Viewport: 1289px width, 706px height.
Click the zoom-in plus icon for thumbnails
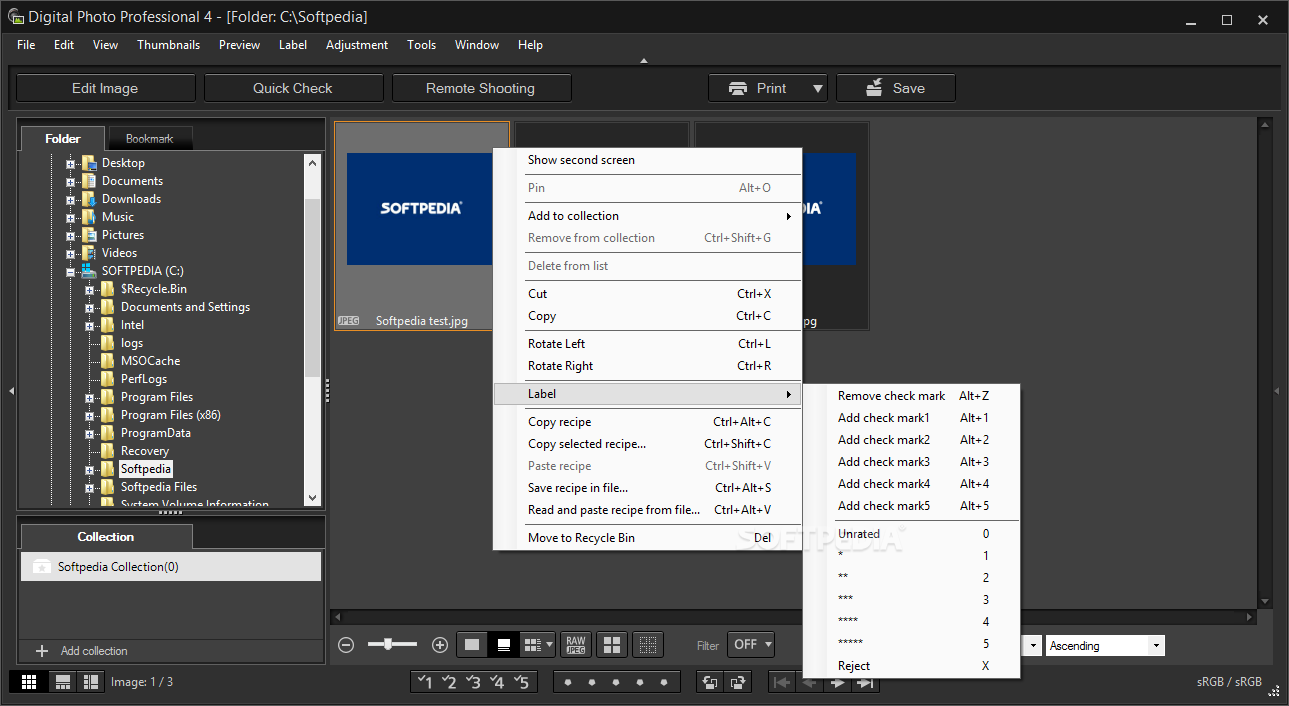439,645
